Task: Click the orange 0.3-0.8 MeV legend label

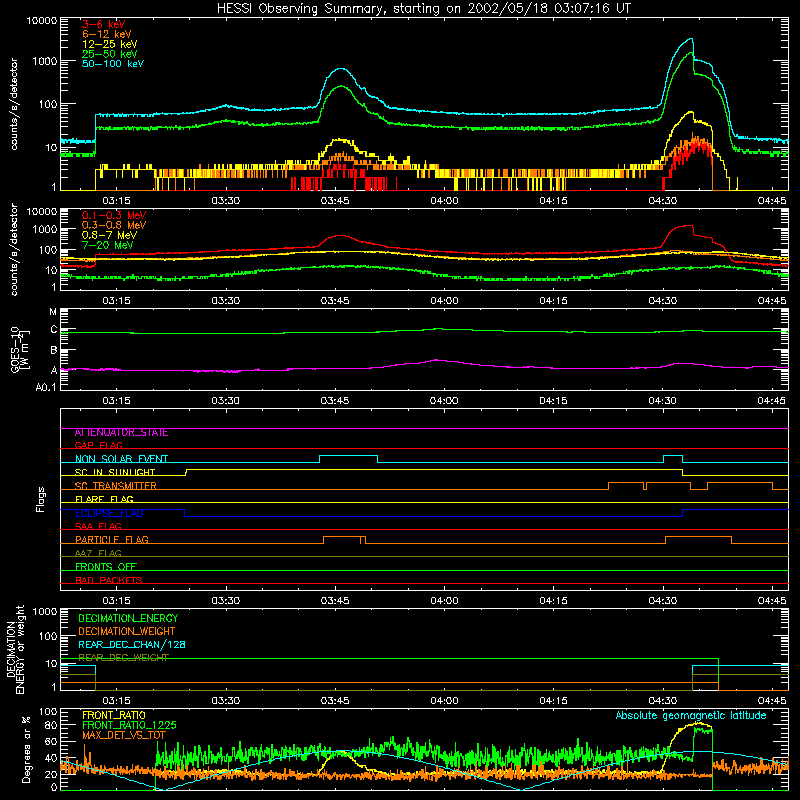Action: pyautogui.click(x=114, y=226)
